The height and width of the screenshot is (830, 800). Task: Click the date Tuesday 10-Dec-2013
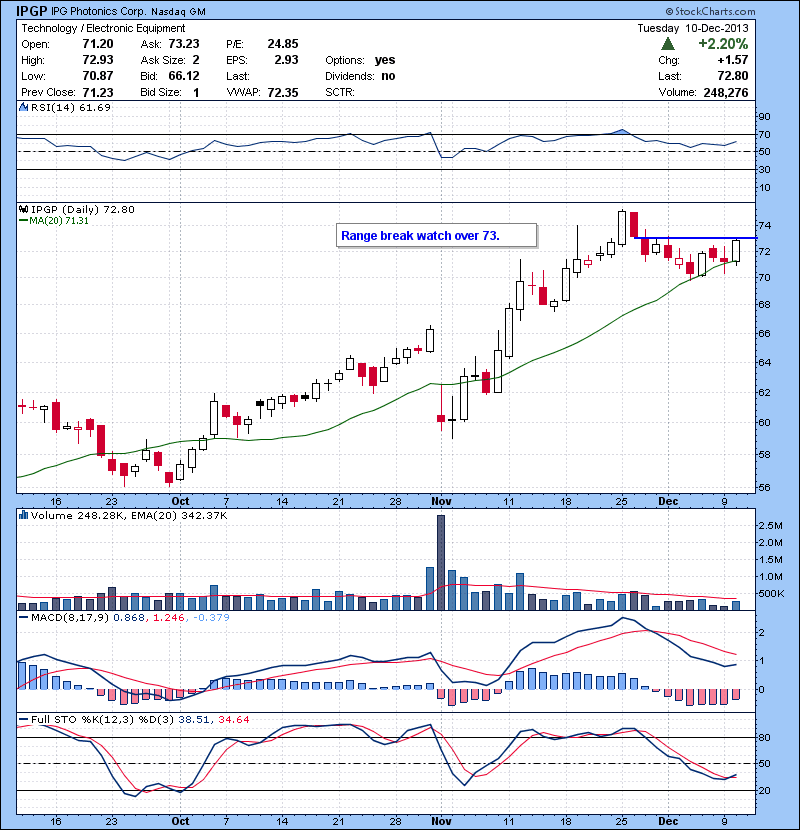(x=693, y=28)
